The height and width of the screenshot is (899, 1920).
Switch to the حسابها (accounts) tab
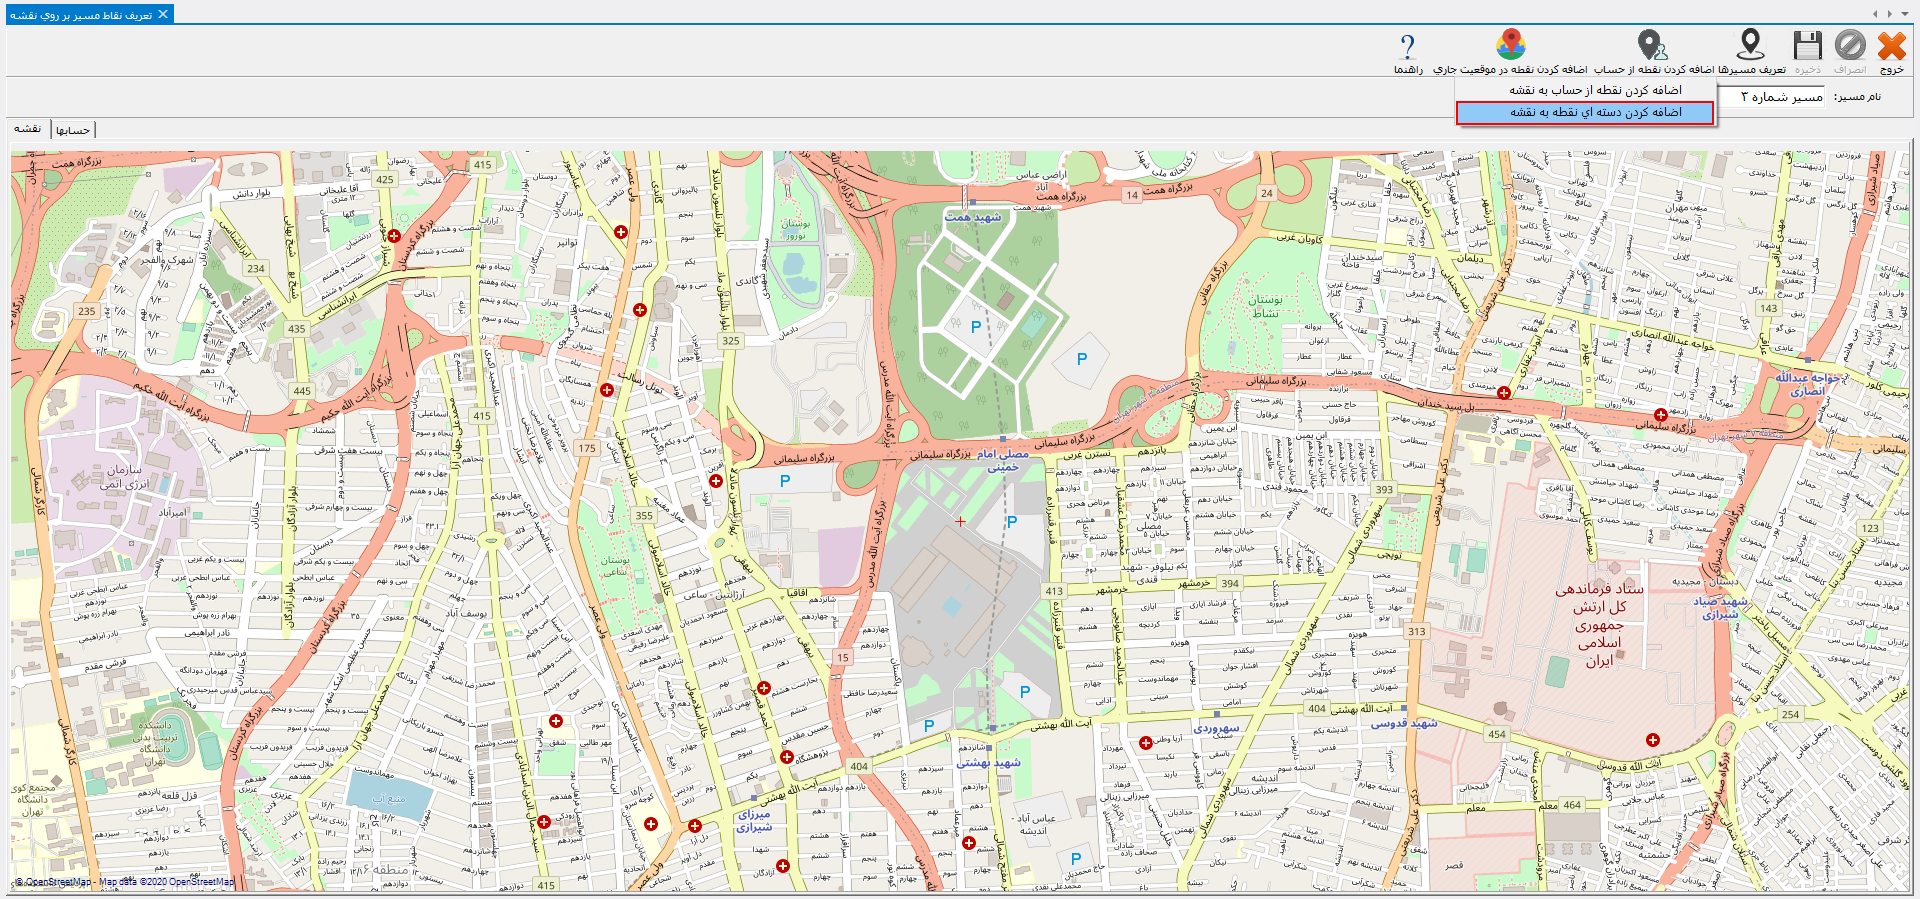[x=73, y=130]
